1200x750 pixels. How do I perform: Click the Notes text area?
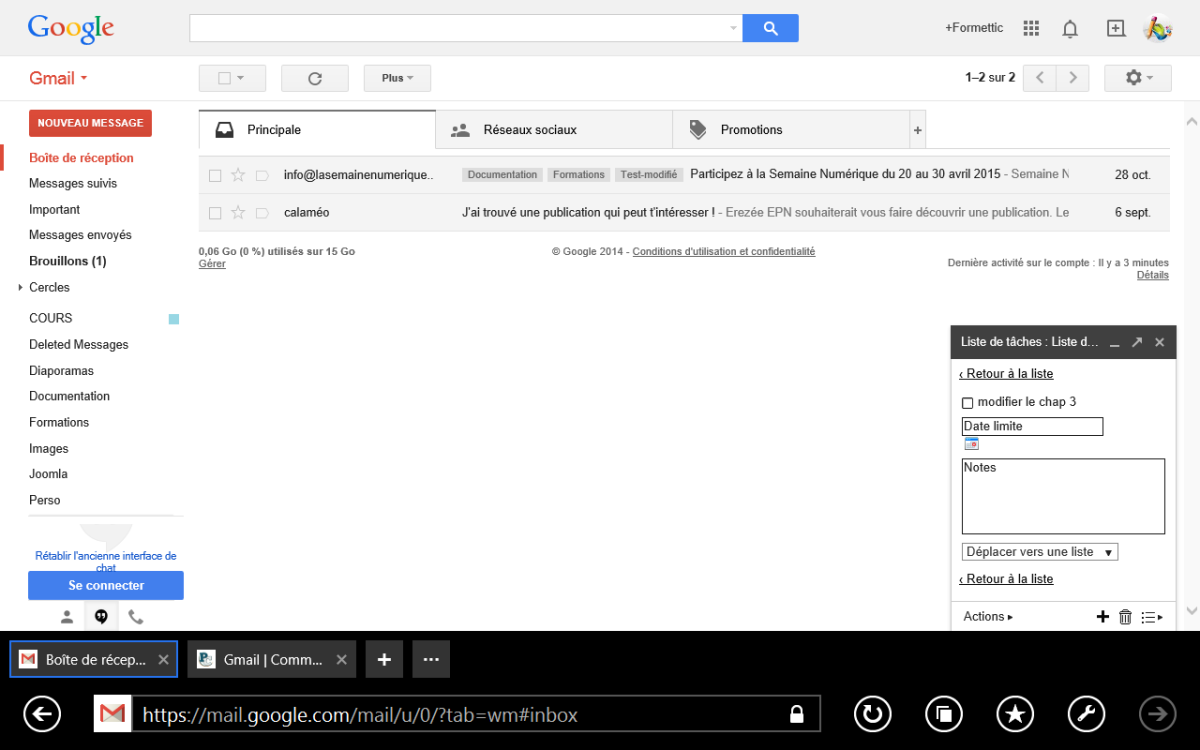coord(1063,496)
